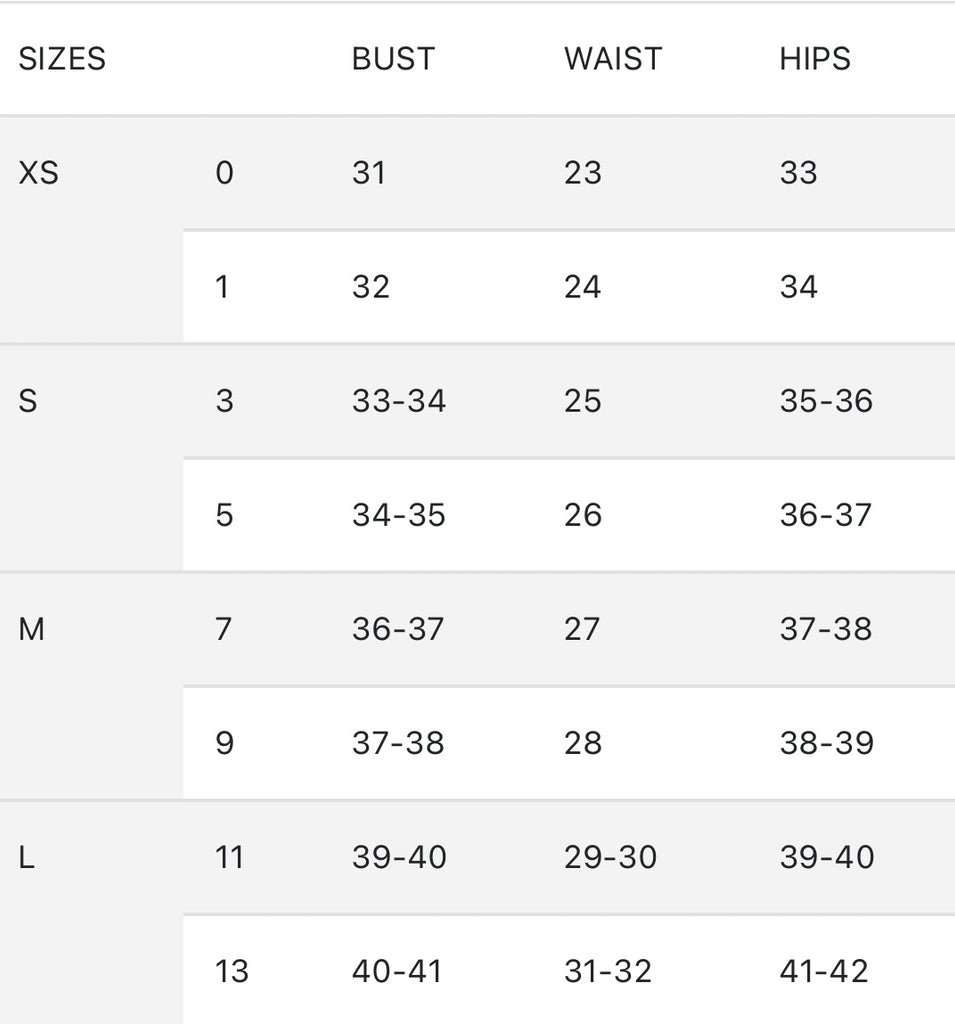955x1024 pixels.
Task: Click hips value 35-36
Action: (x=826, y=401)
